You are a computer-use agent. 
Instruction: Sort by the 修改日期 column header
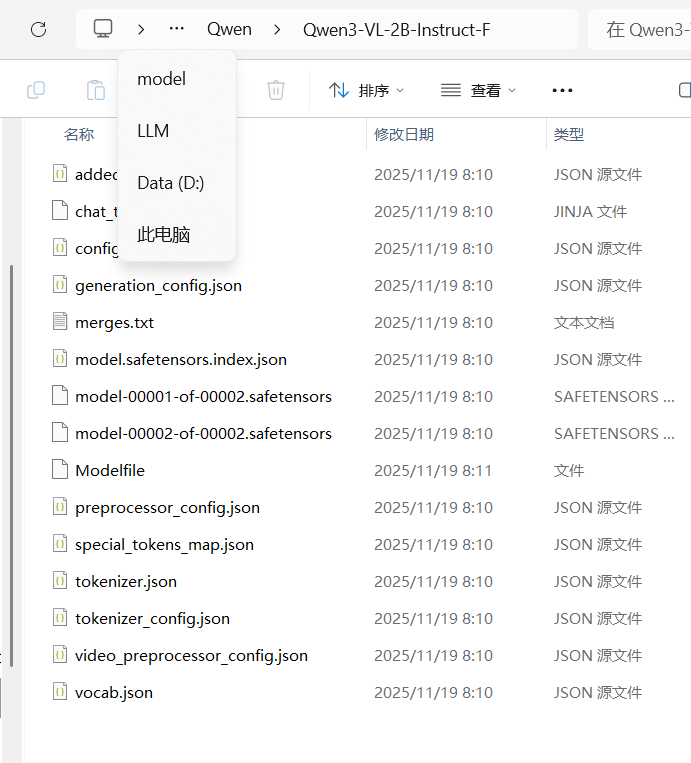[404, 134]
